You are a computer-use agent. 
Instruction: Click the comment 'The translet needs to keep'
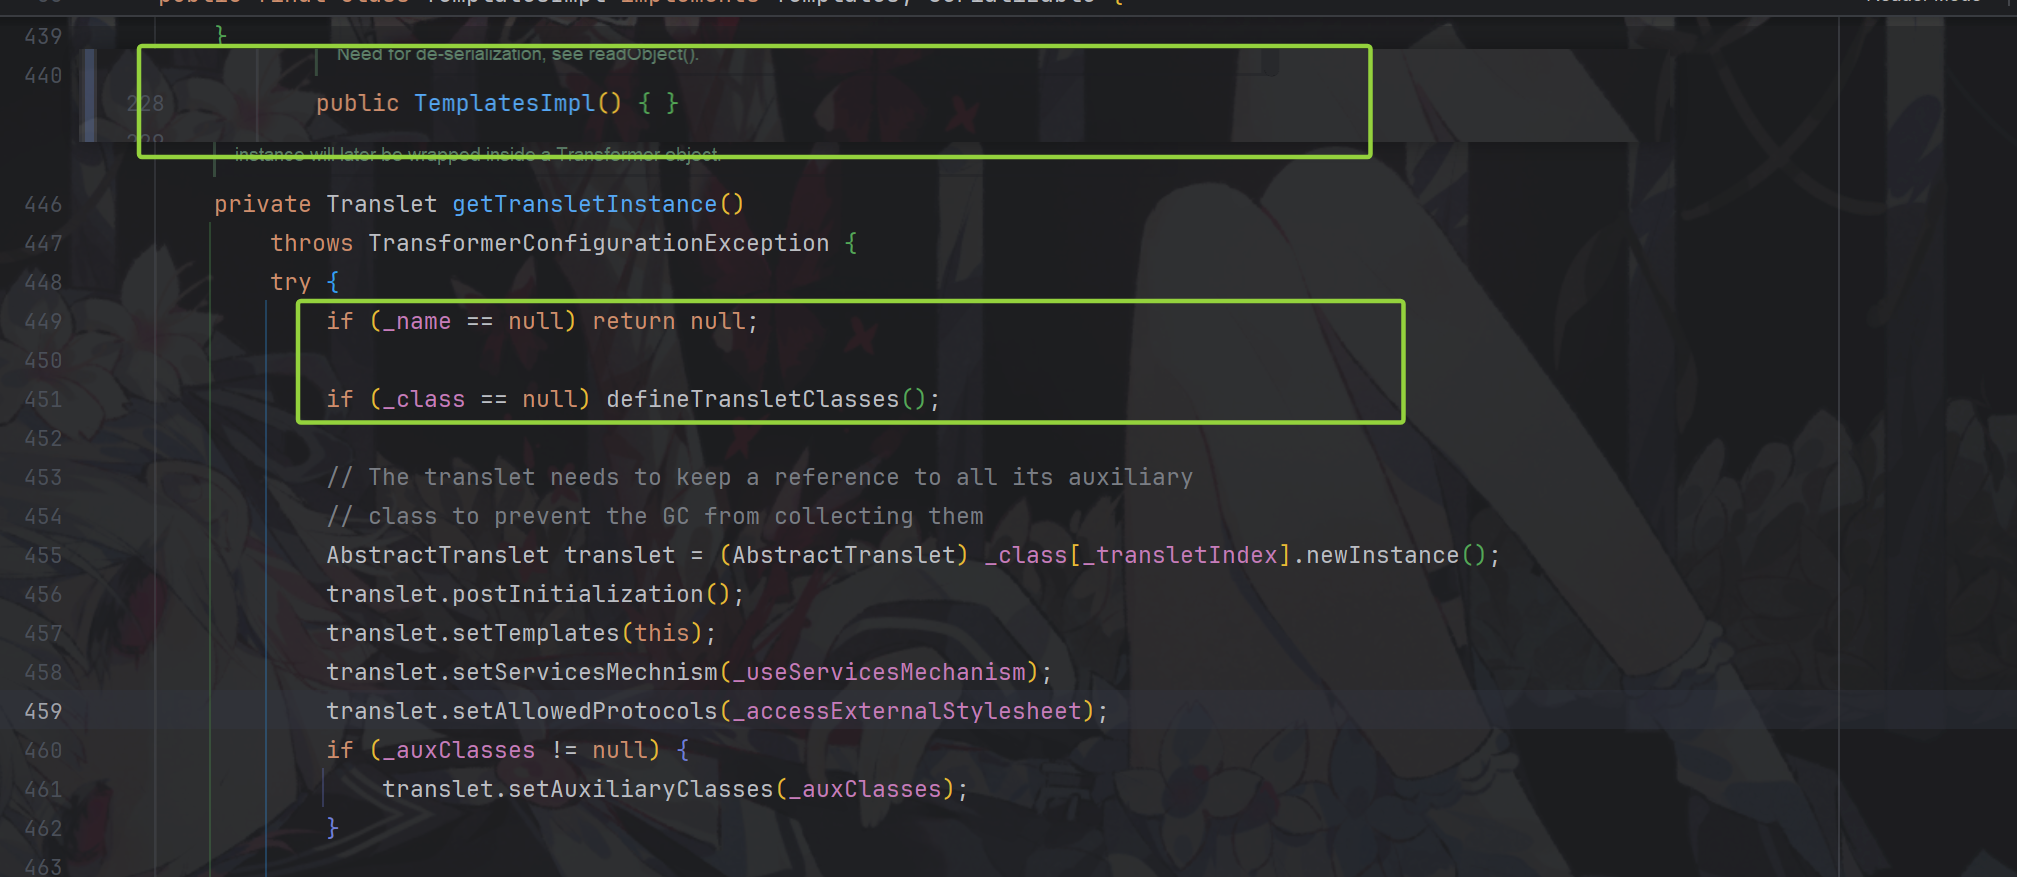tap(760, 477)
